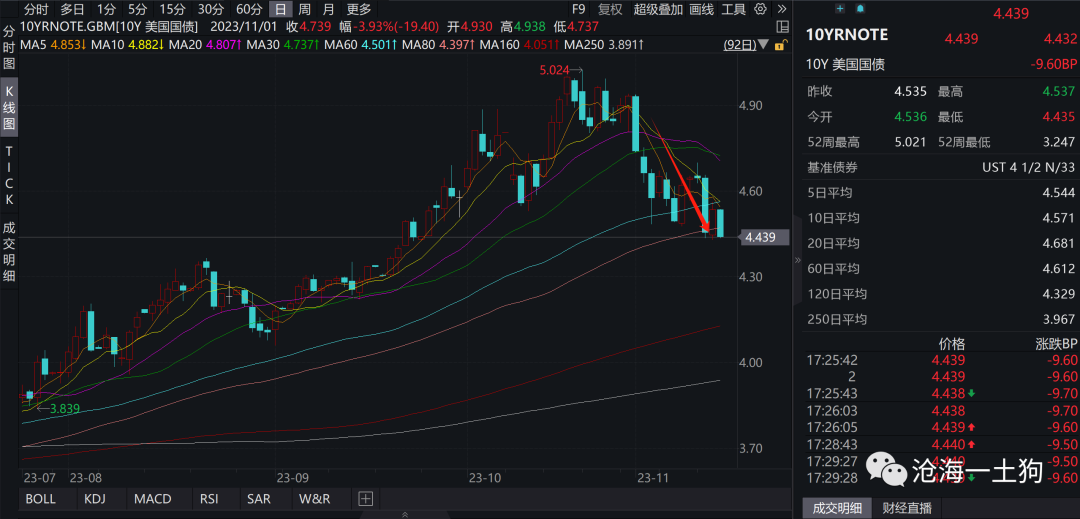Select the 日 daily interval

(x=280, y=10)
